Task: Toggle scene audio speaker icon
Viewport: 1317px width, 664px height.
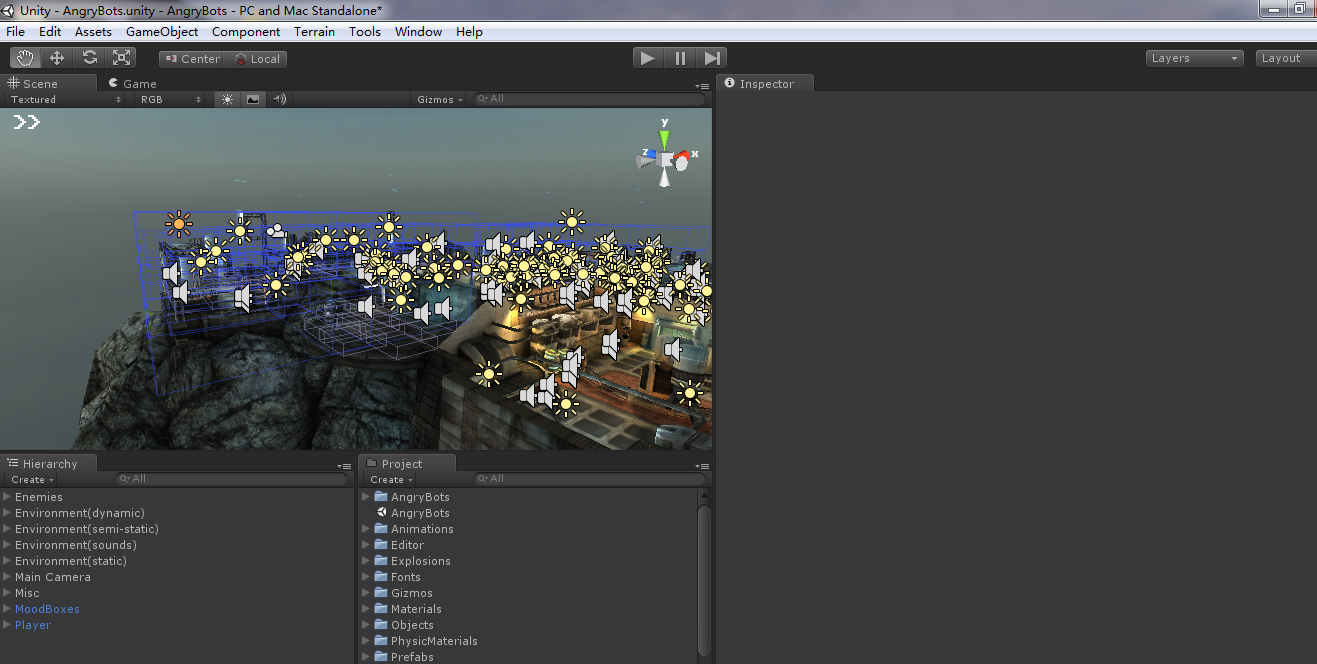Action: pyautogui.click(x=279, y=99)
